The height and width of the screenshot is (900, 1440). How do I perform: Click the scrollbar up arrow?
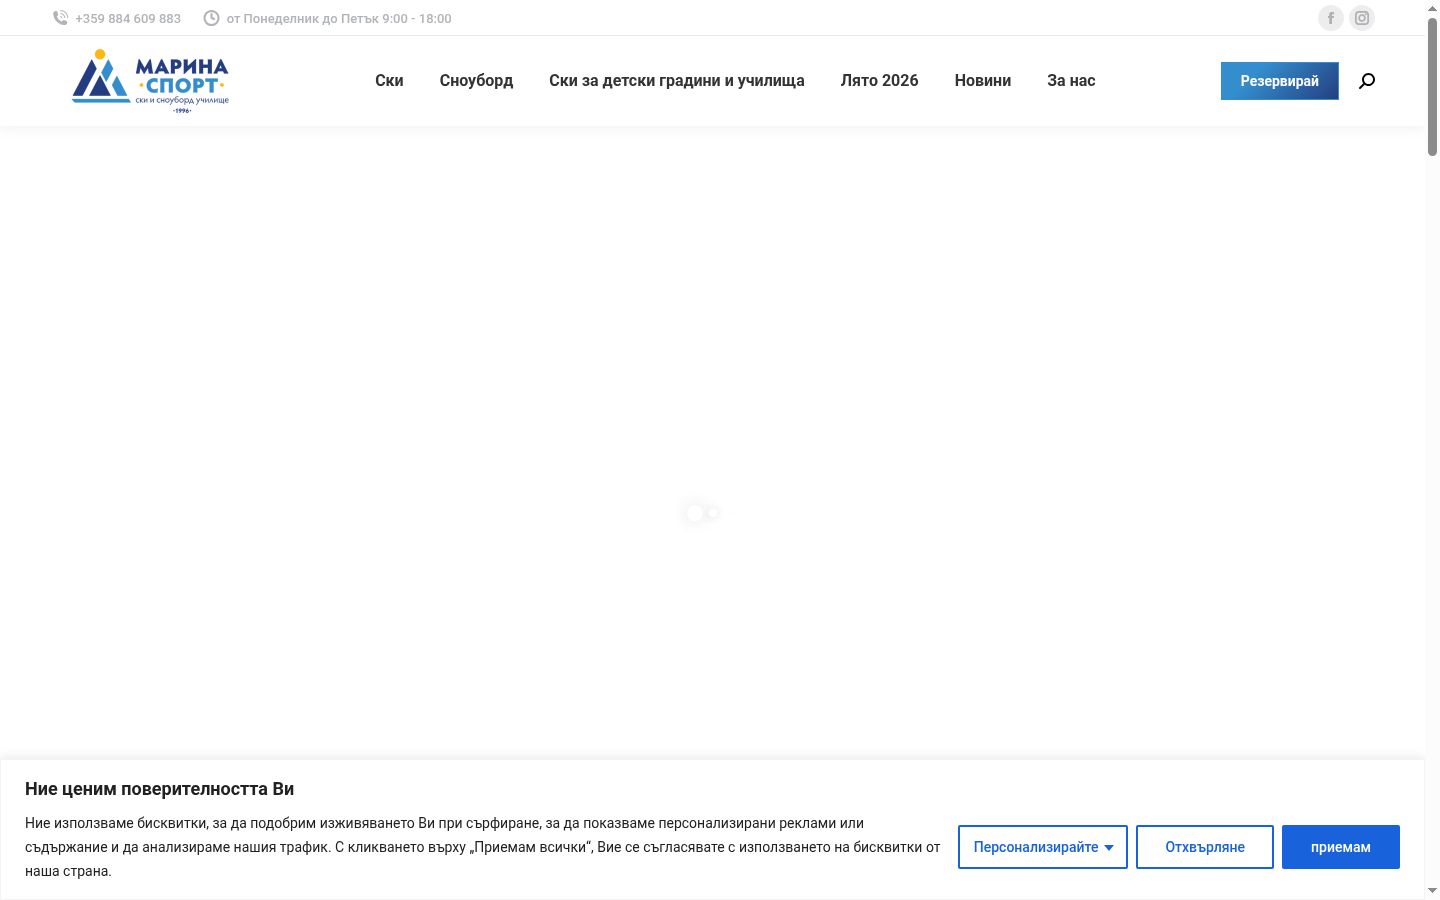(1432, 8)
